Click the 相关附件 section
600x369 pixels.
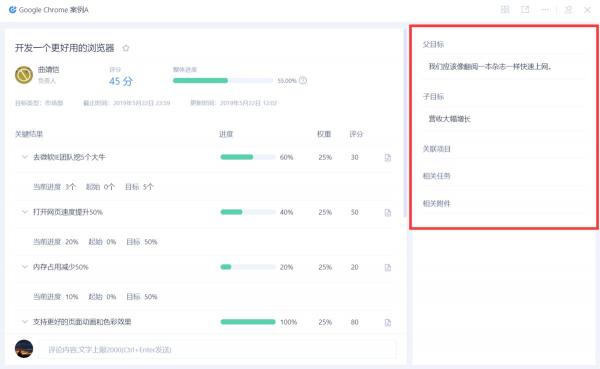click(x=436, y=204)
